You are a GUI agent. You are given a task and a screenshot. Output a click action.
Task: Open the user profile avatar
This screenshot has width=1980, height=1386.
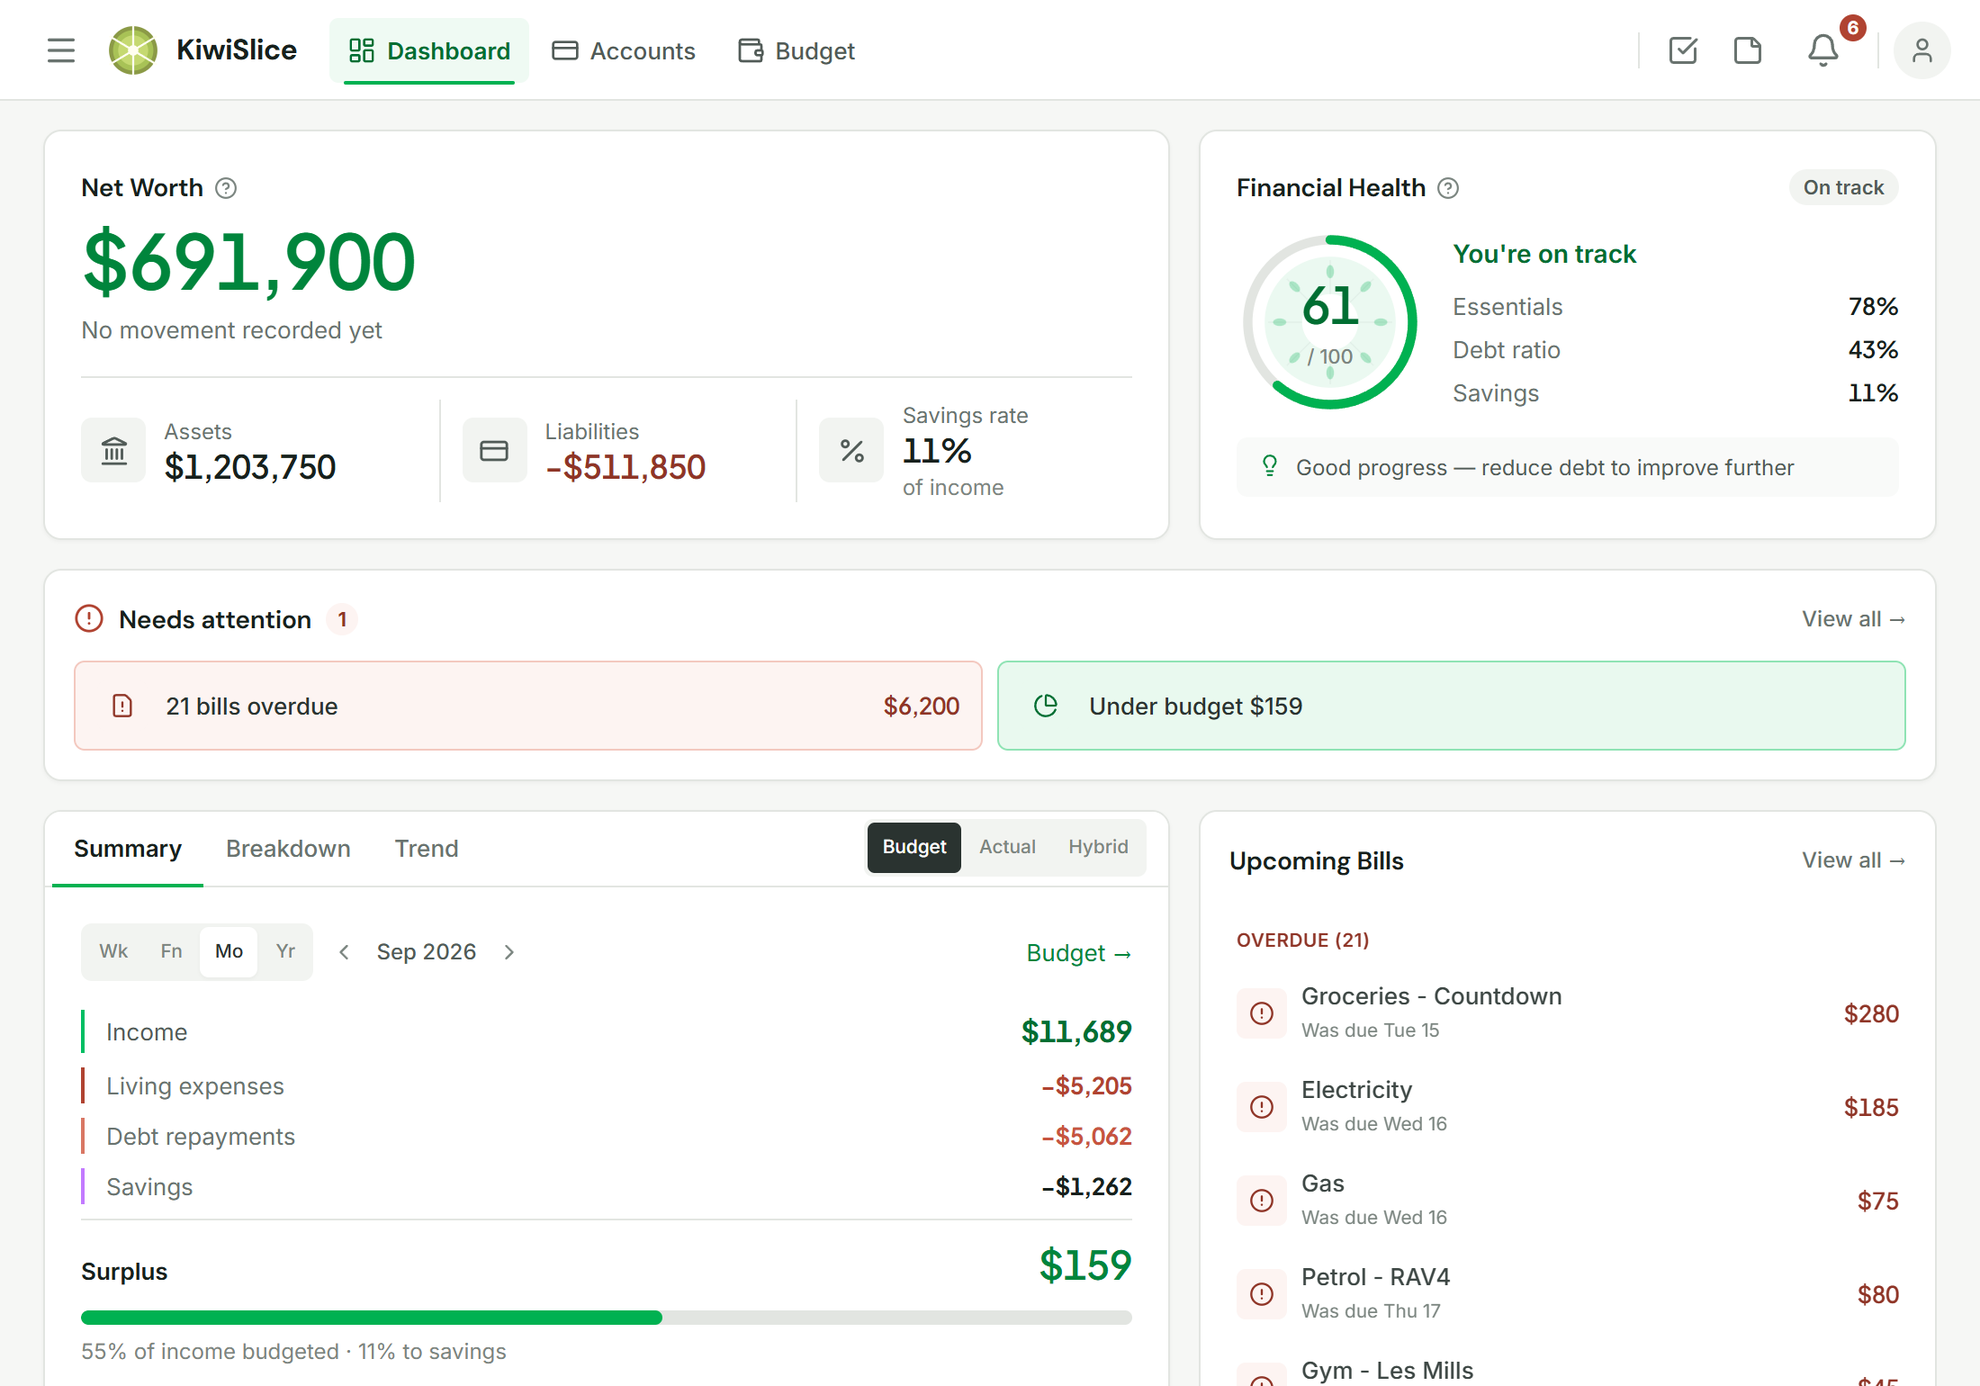1921,50
